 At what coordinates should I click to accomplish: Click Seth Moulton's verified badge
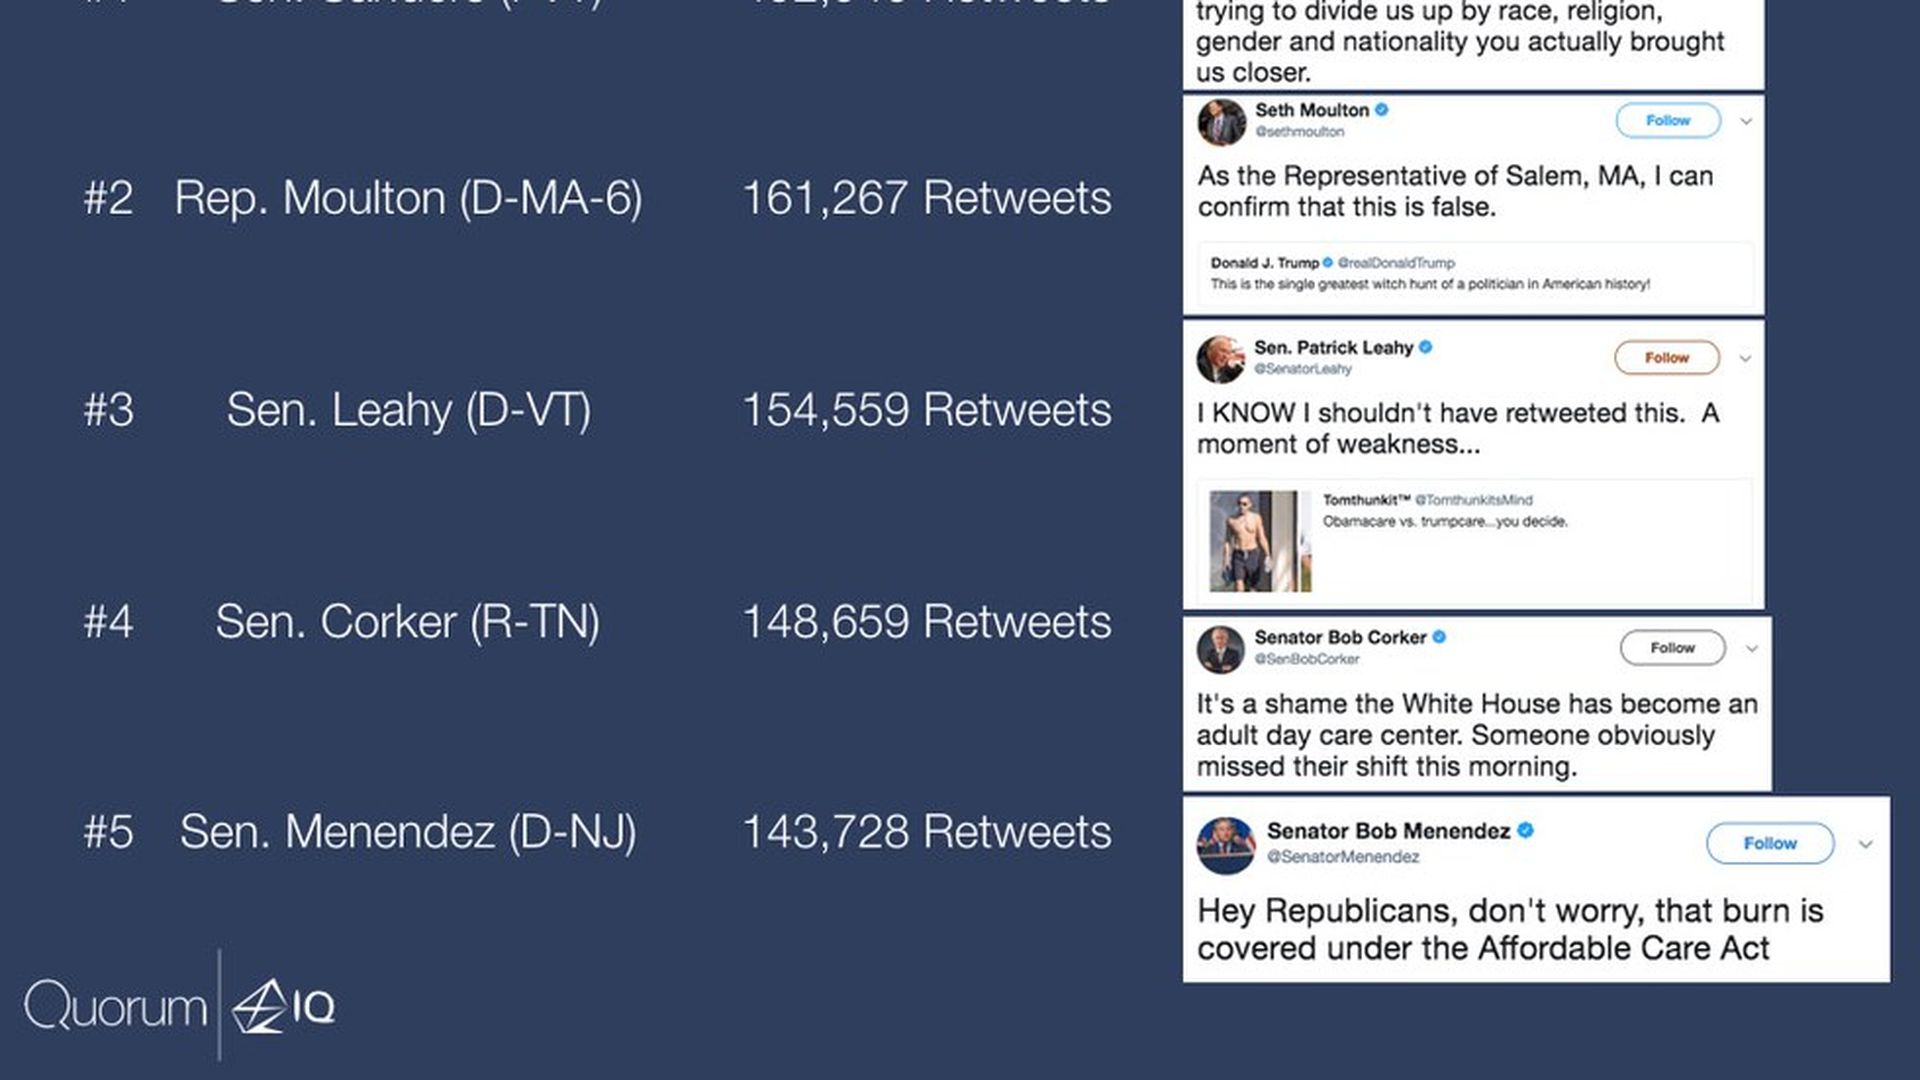coord(1382,110)
